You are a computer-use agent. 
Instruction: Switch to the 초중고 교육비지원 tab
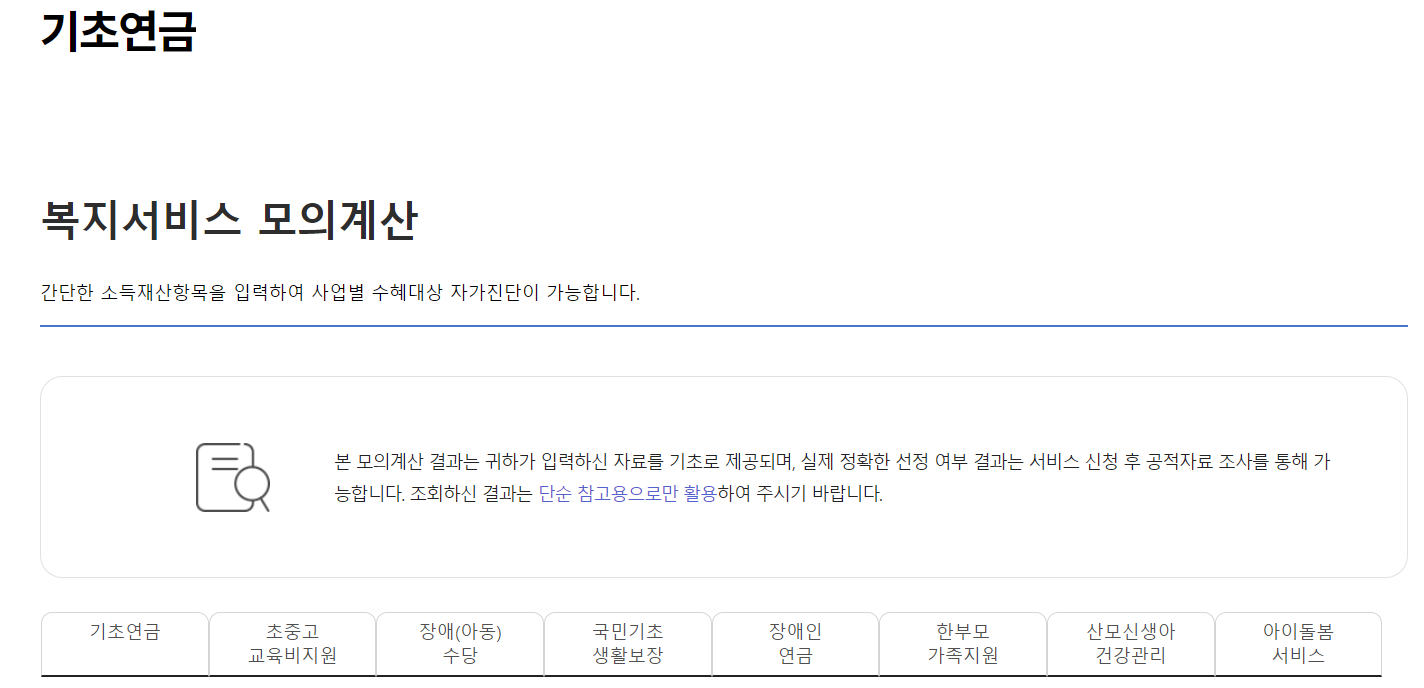point(292,643)
